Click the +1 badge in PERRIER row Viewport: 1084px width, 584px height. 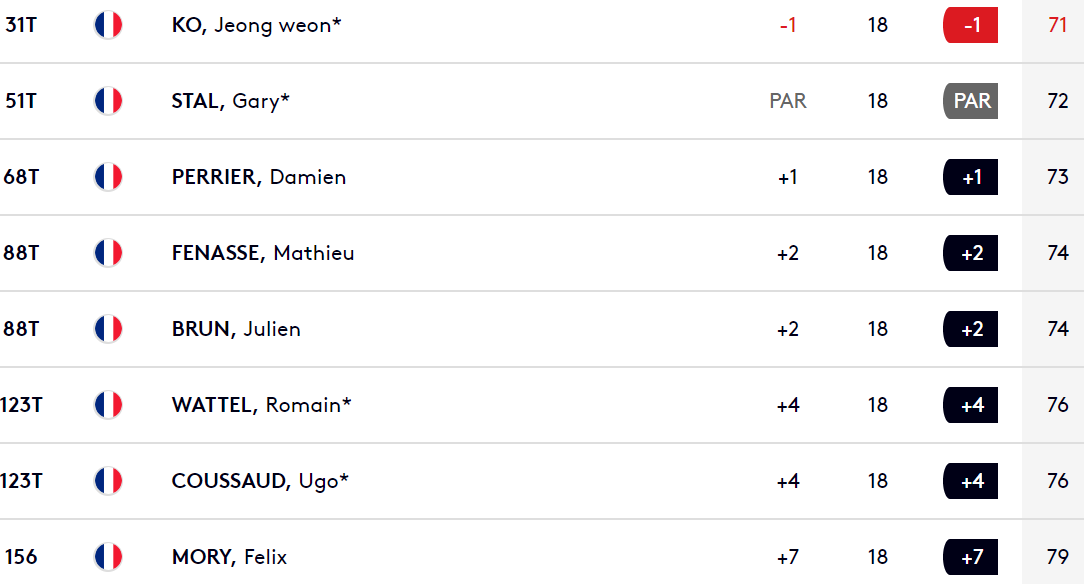click(x=971, y=177)
